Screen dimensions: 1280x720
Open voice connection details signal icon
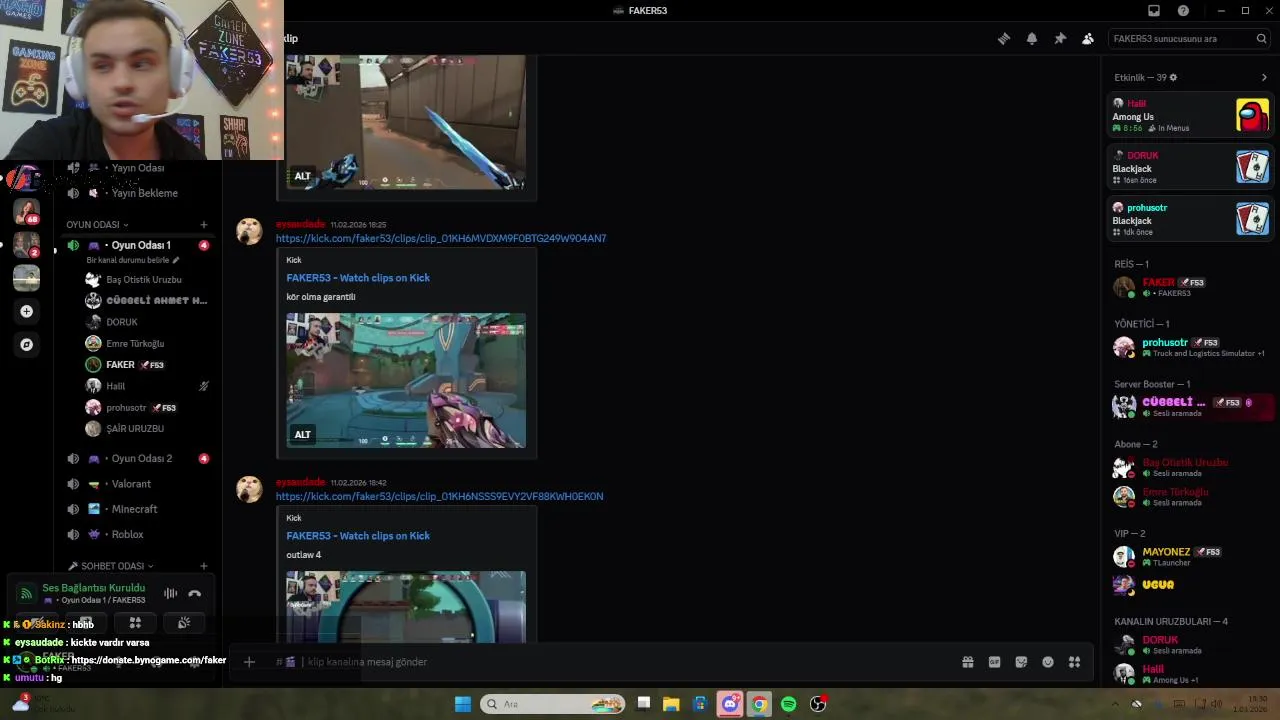click(x=26, y=593)
